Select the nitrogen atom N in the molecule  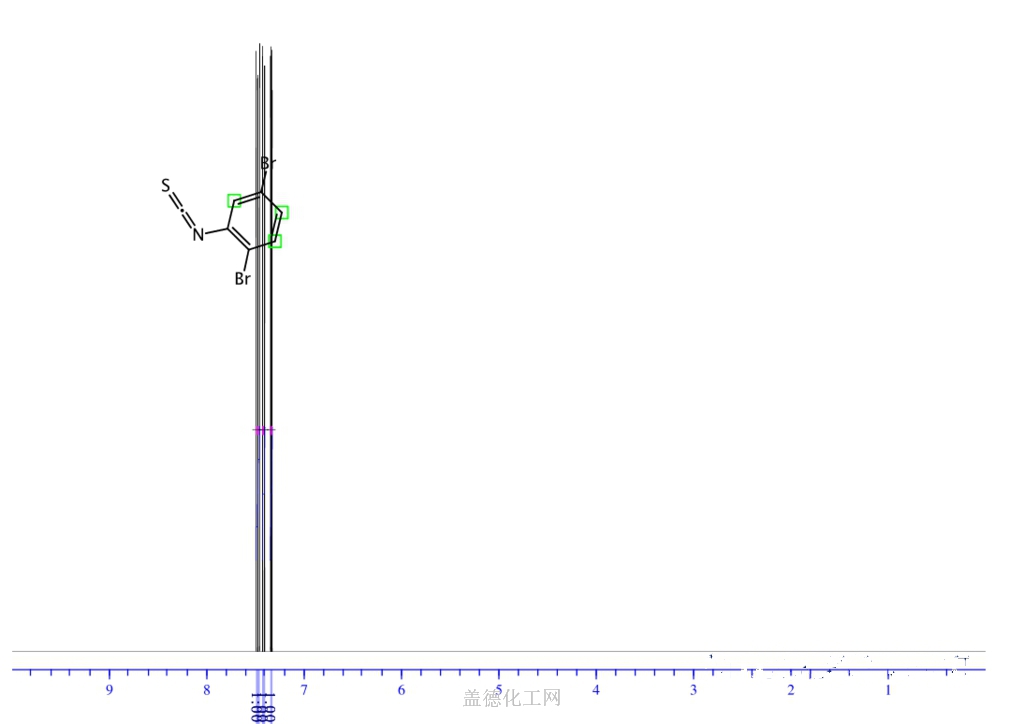pos(198,235)
